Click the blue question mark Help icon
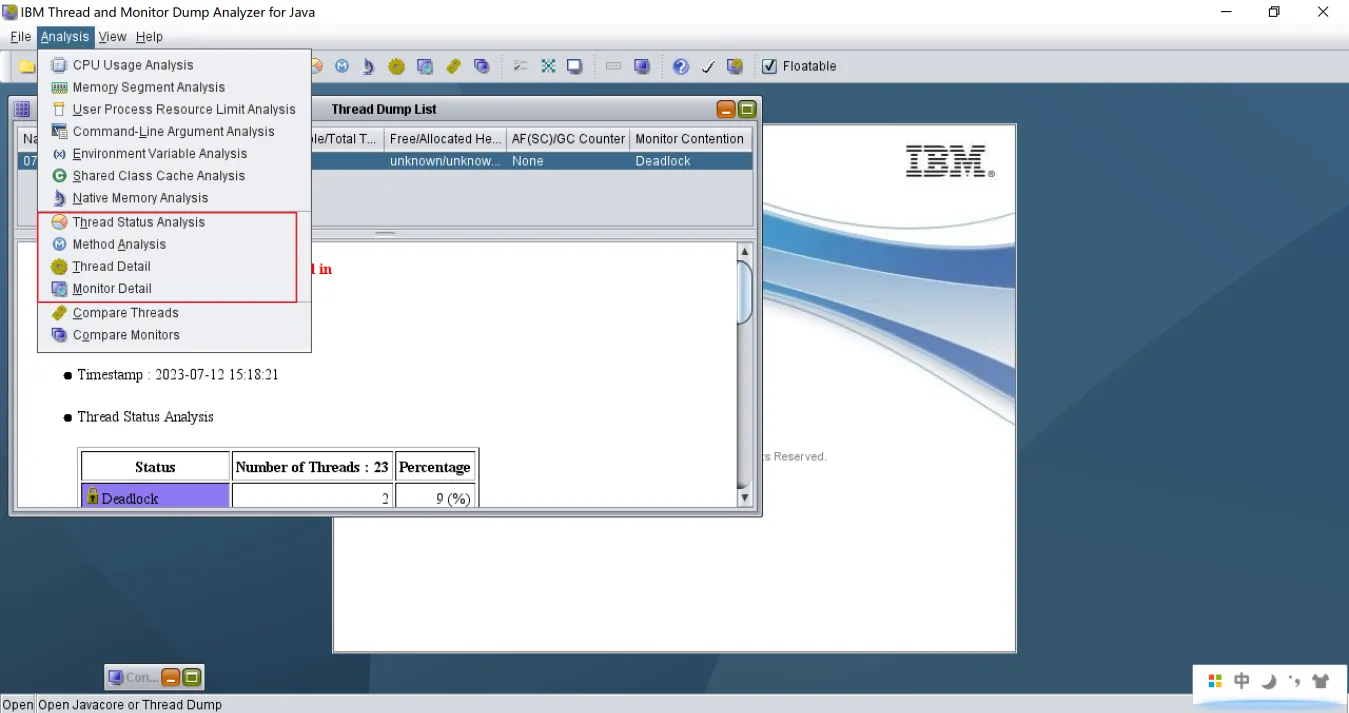The height and width of the screenshot is (713, 1349). [x=680, y=66]
